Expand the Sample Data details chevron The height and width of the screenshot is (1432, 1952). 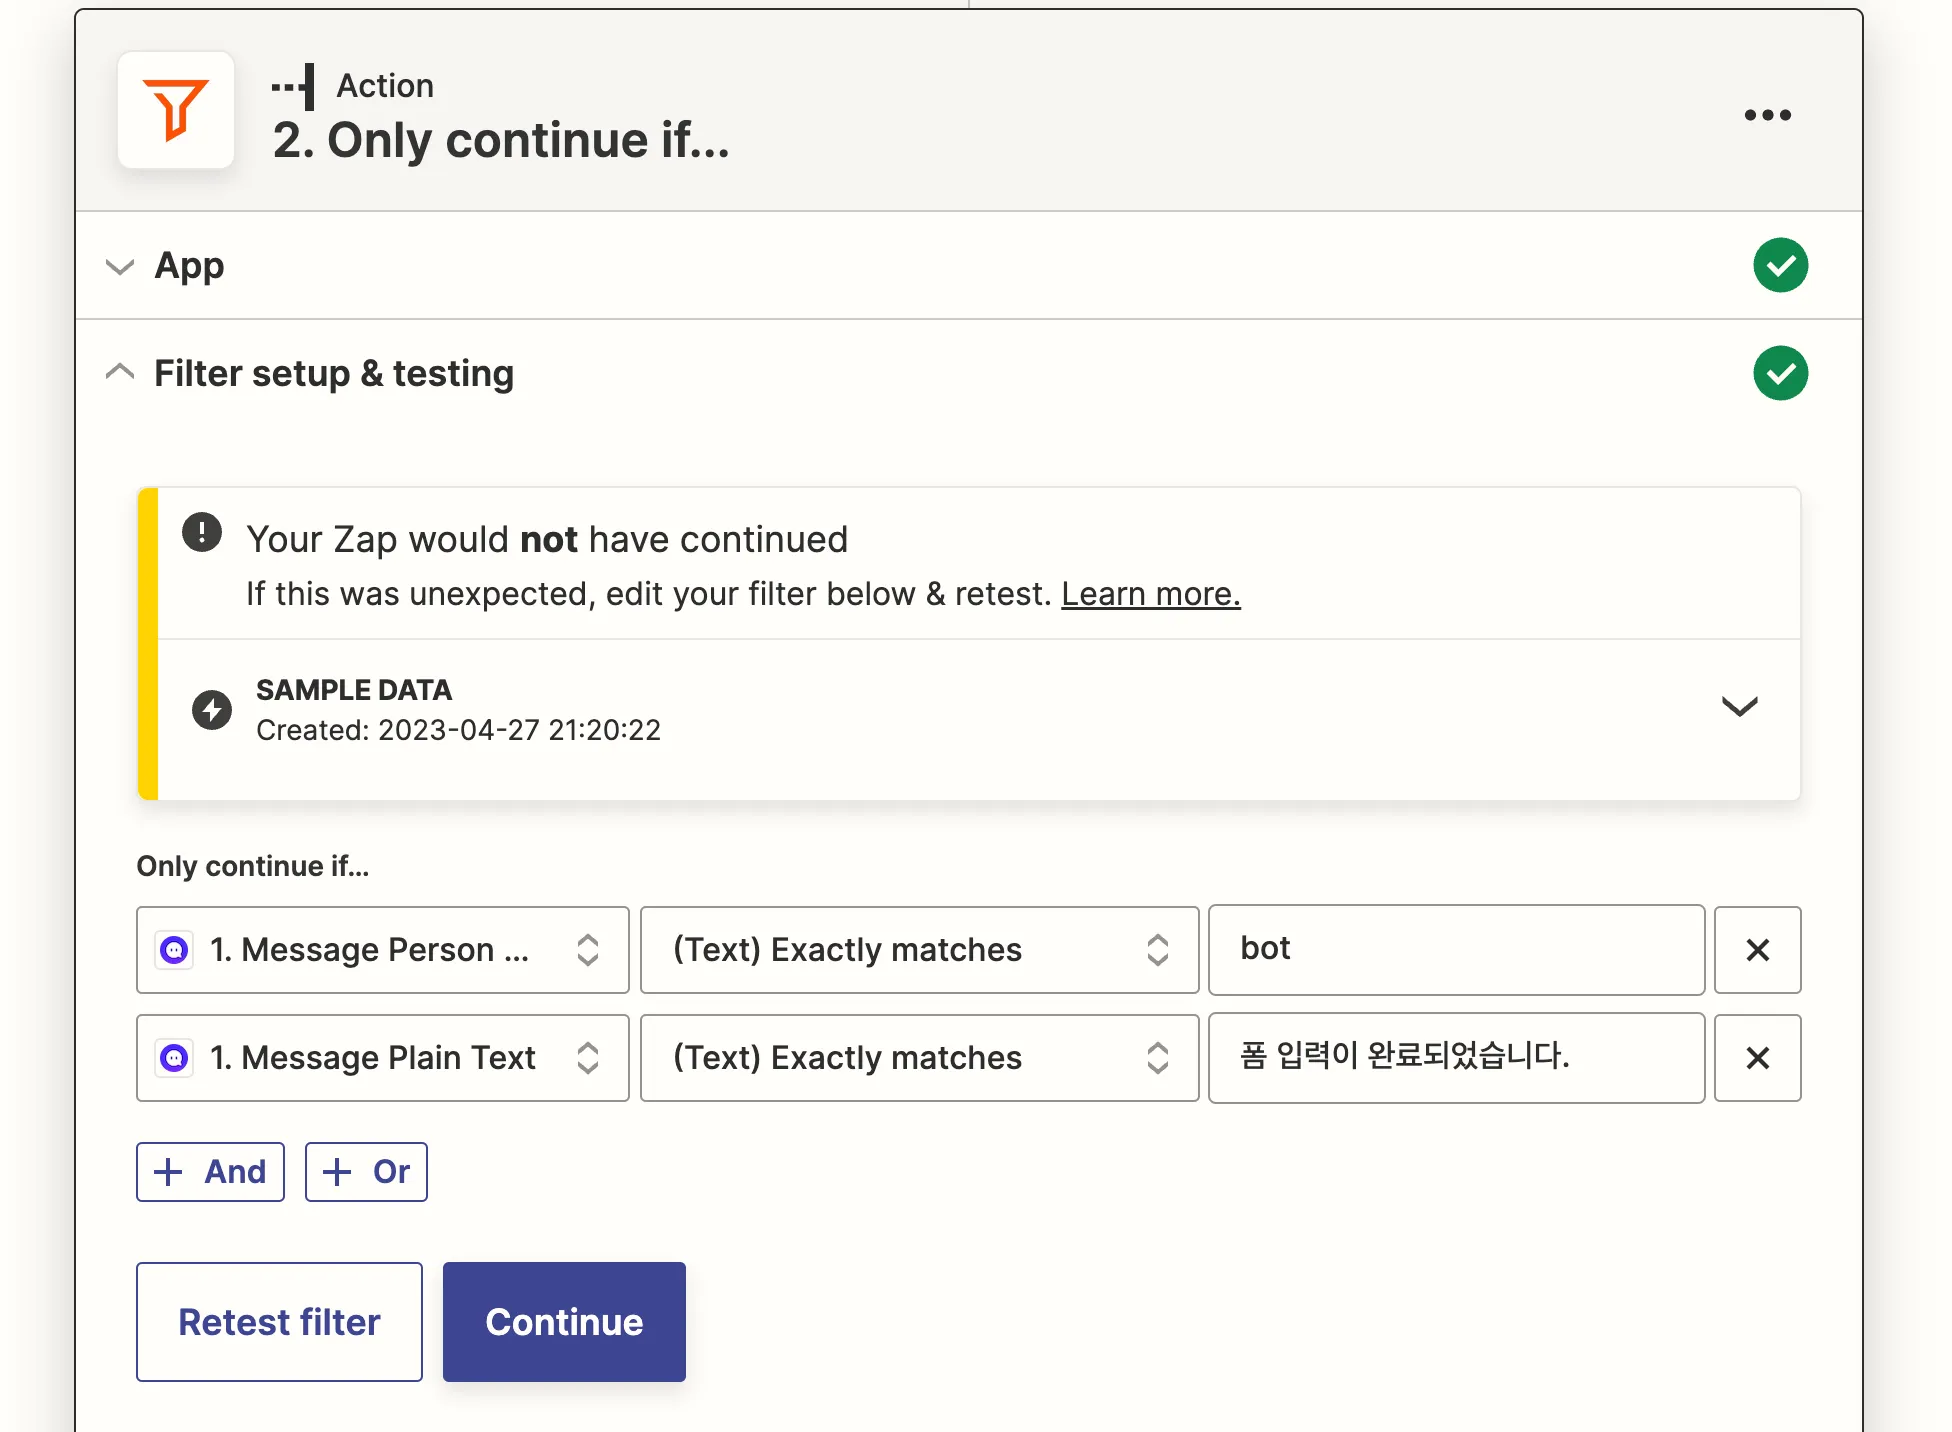(x=1739, y=707)
